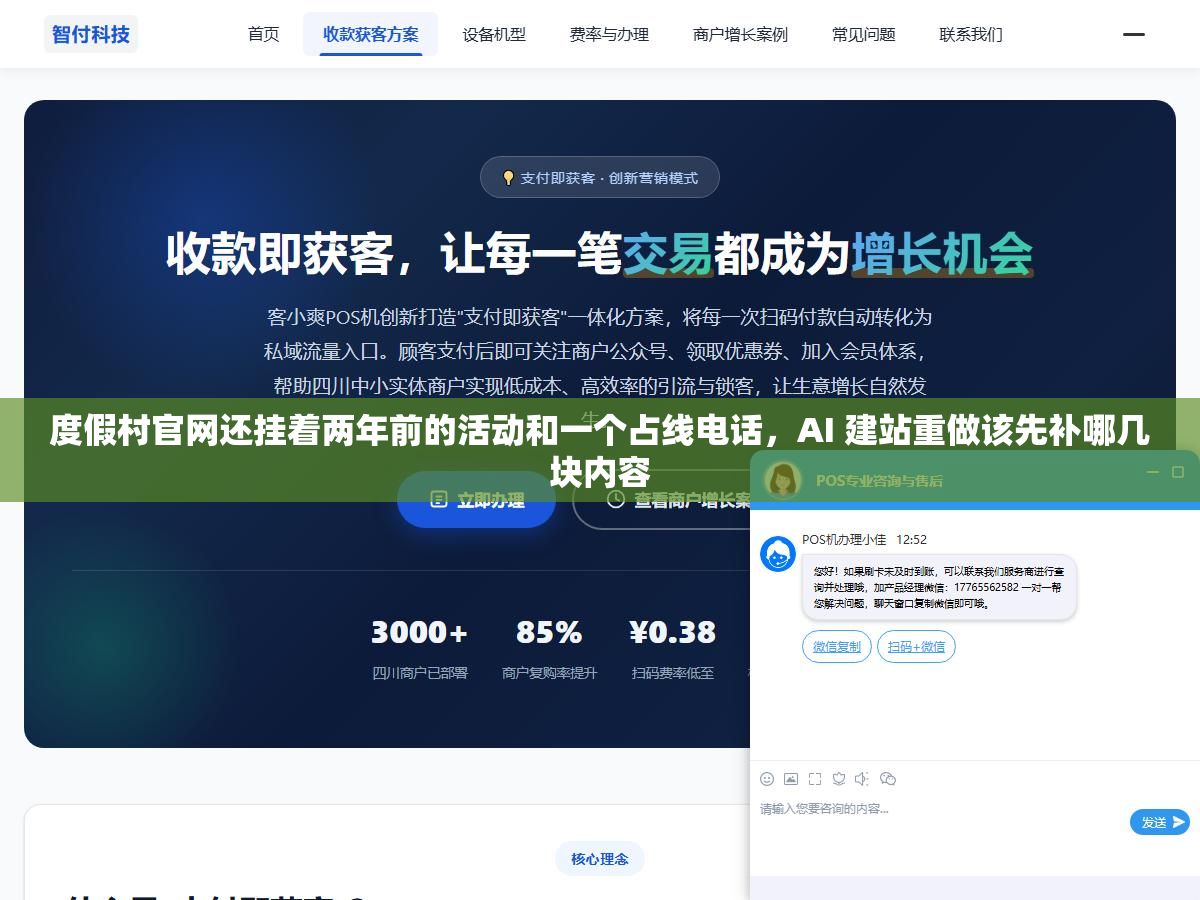Open 商户增长案例 nav item

point(740,34)
